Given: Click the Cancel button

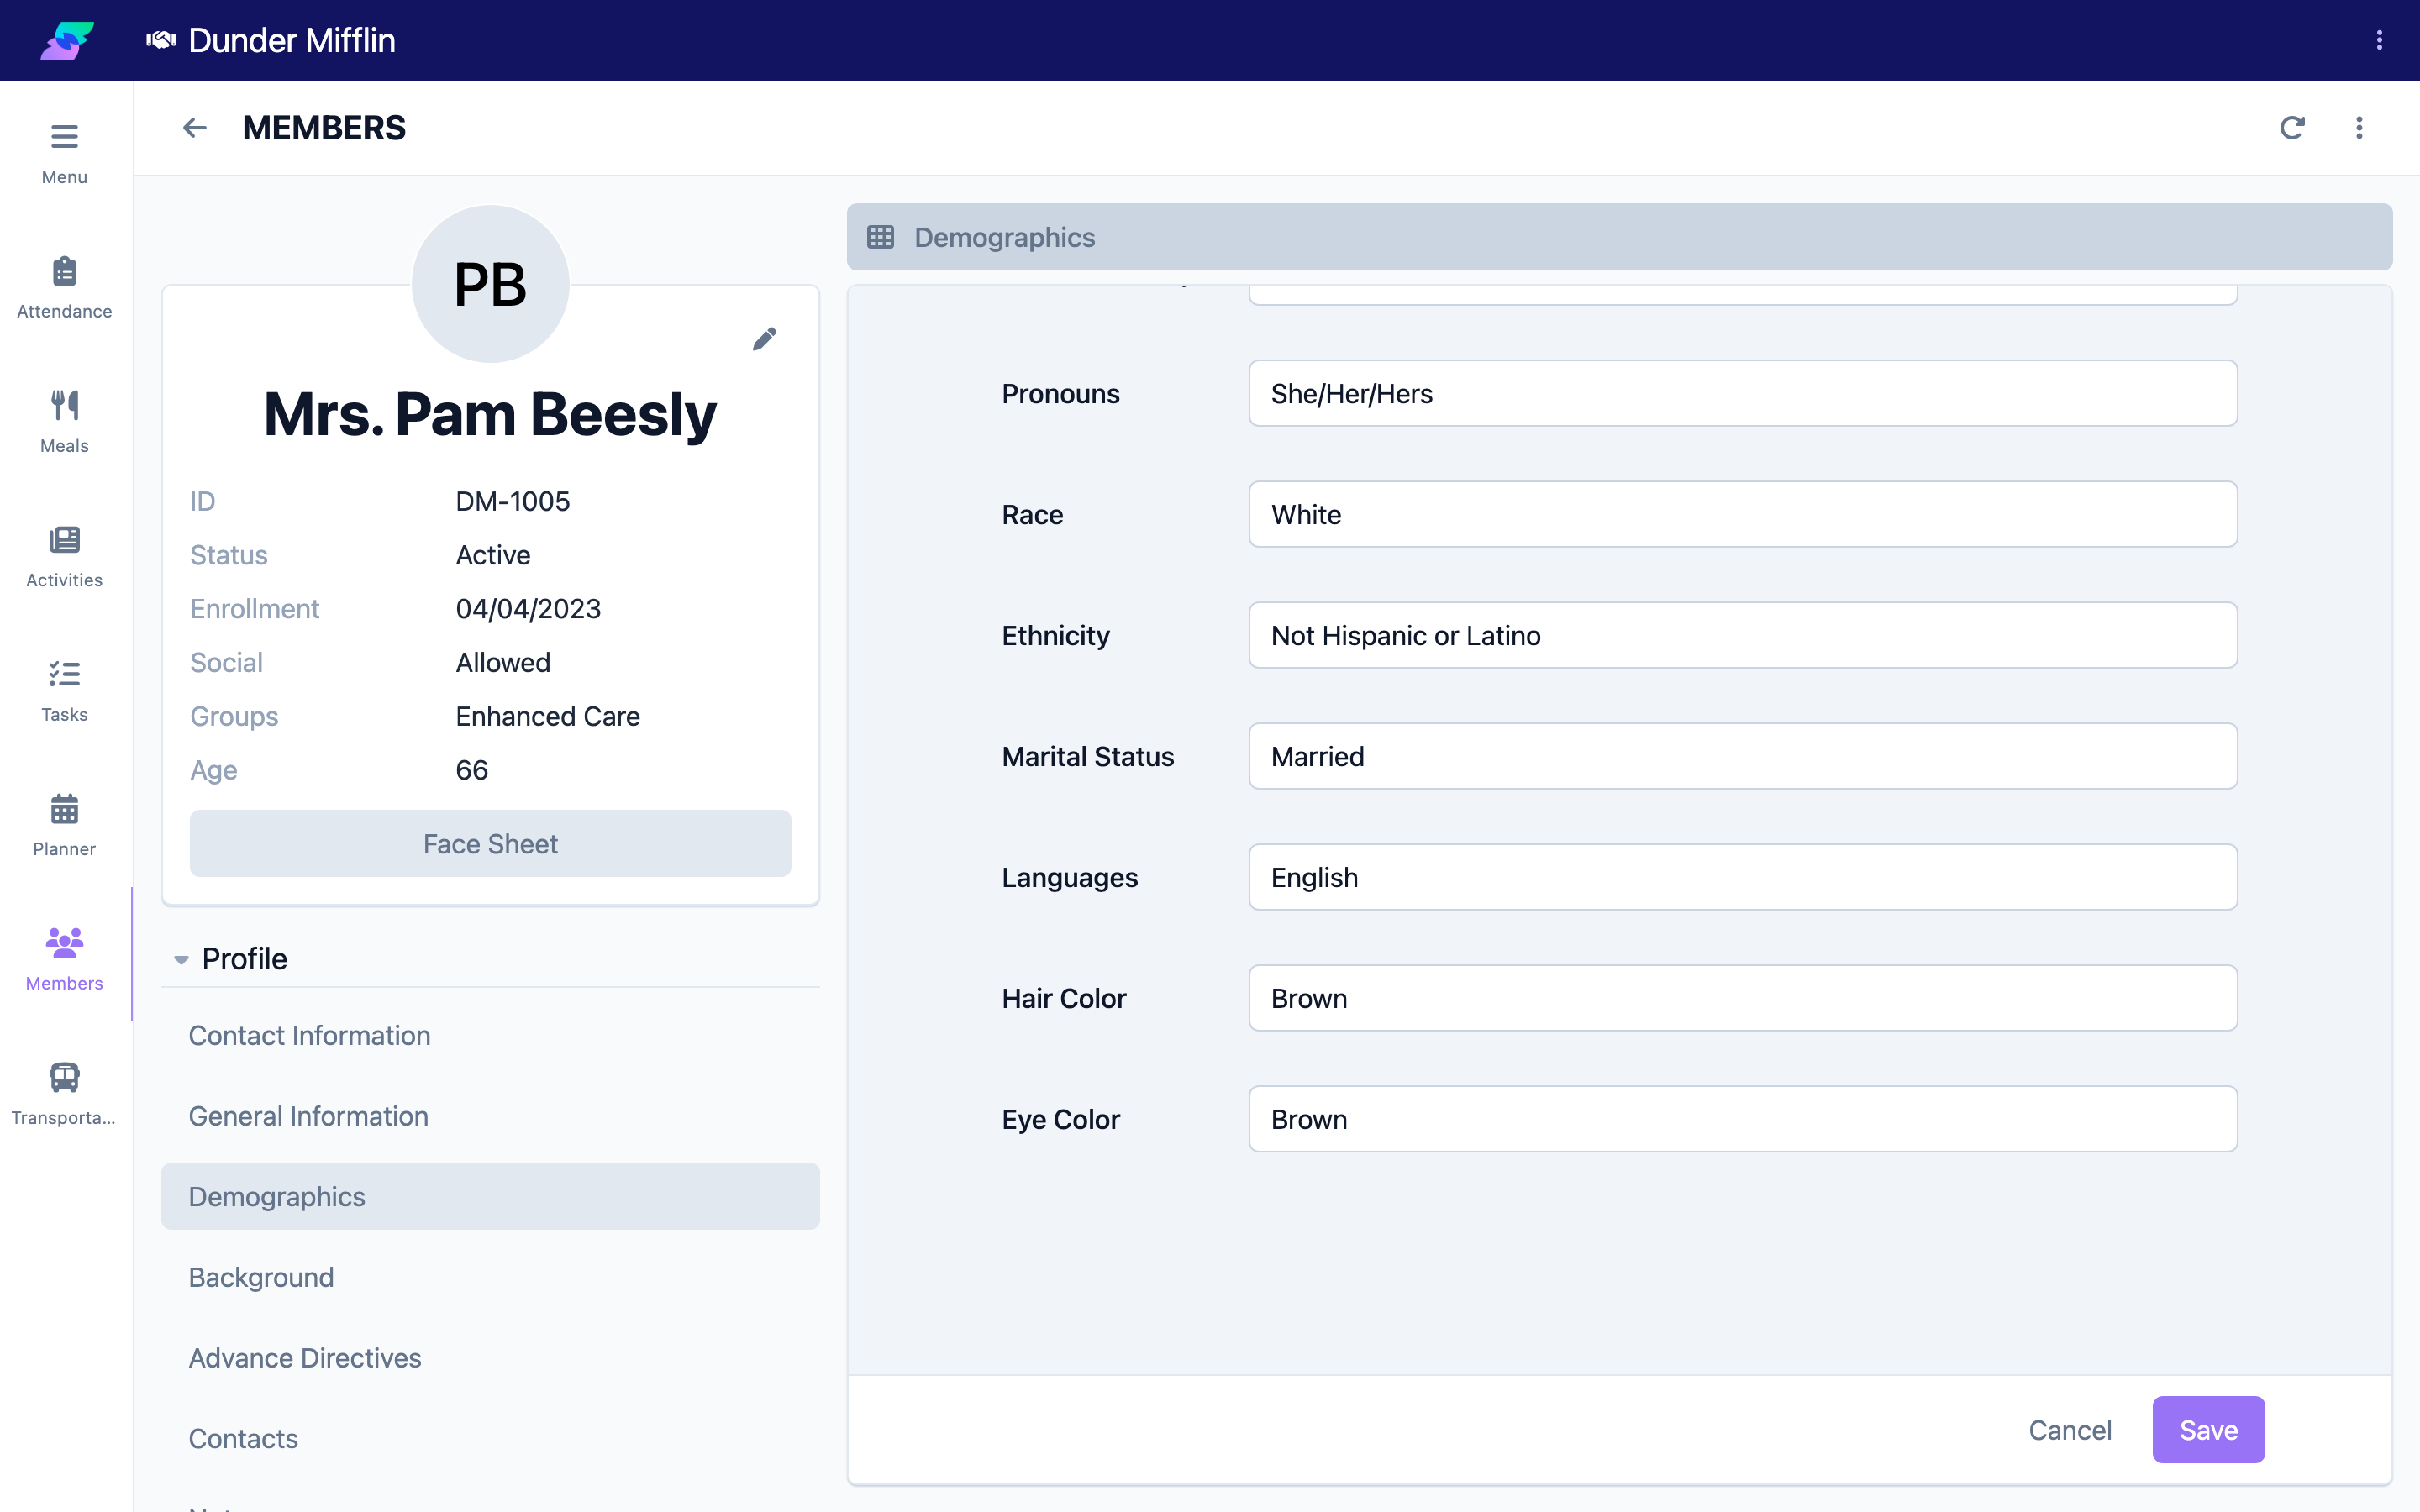Looking at the screenshot, I should tap(2070, 1430).
